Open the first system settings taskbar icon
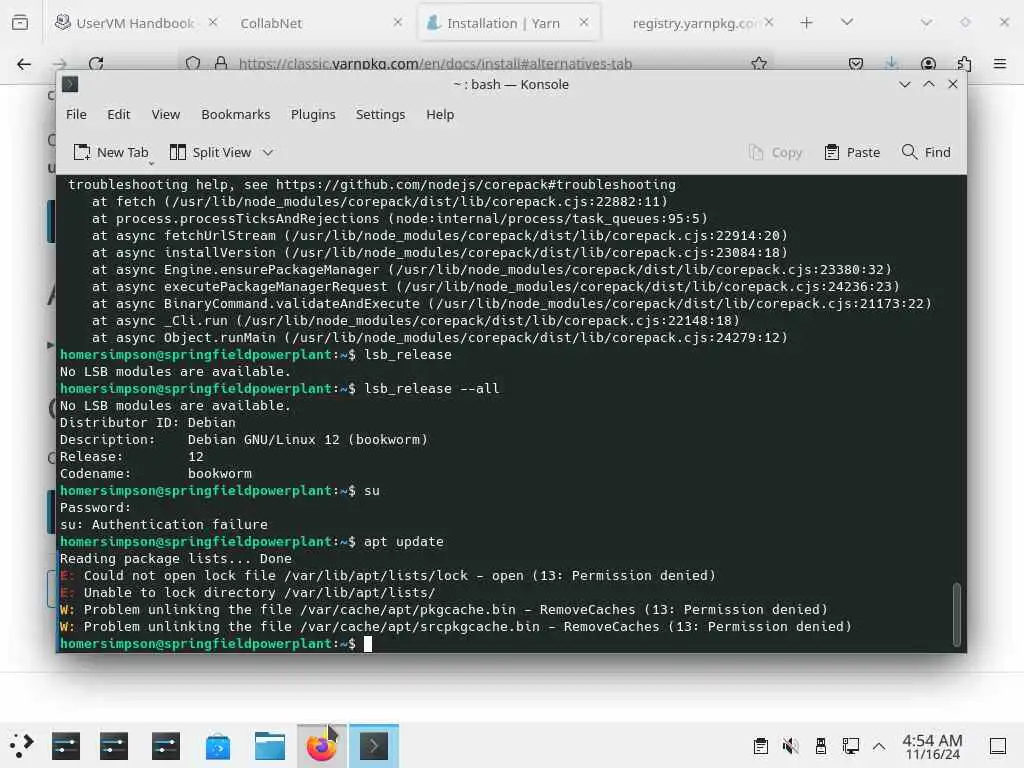The image size is (1024, 768). pyautogui.click(x=66, y=746)
